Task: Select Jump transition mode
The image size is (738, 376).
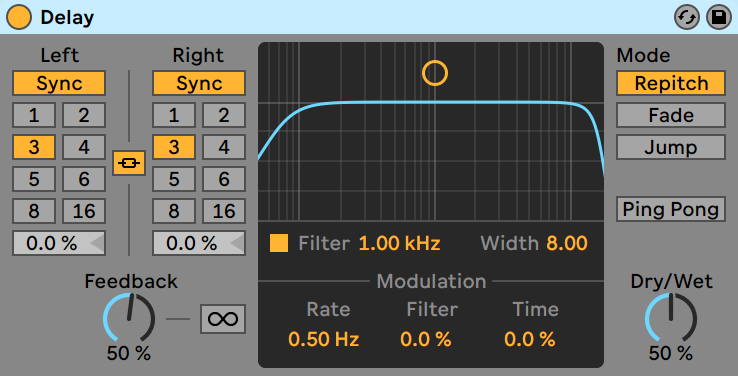Action: pyautogui.click(x=671, y=147)
